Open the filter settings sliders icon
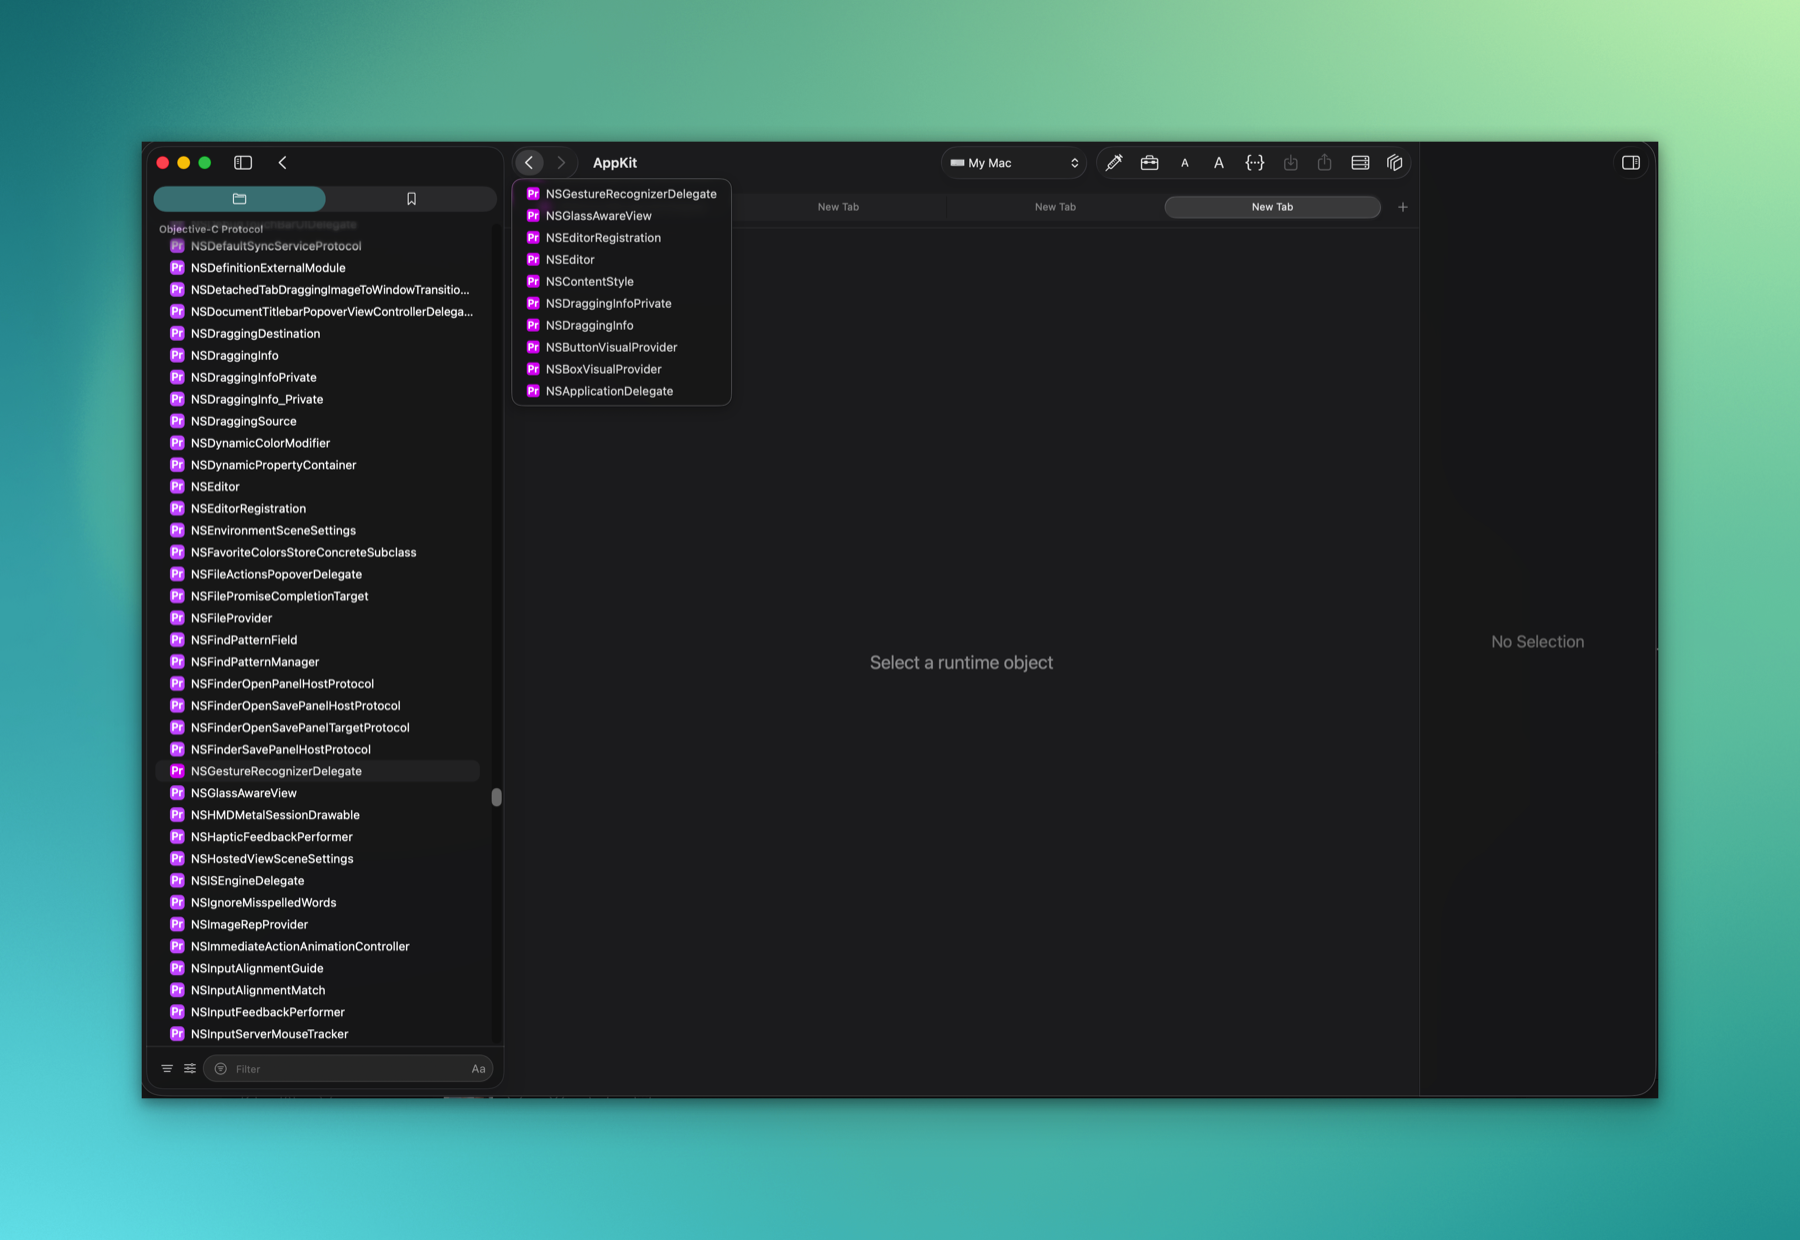The width and height of the screenshot is (1800, 1240). [190, 1069]
